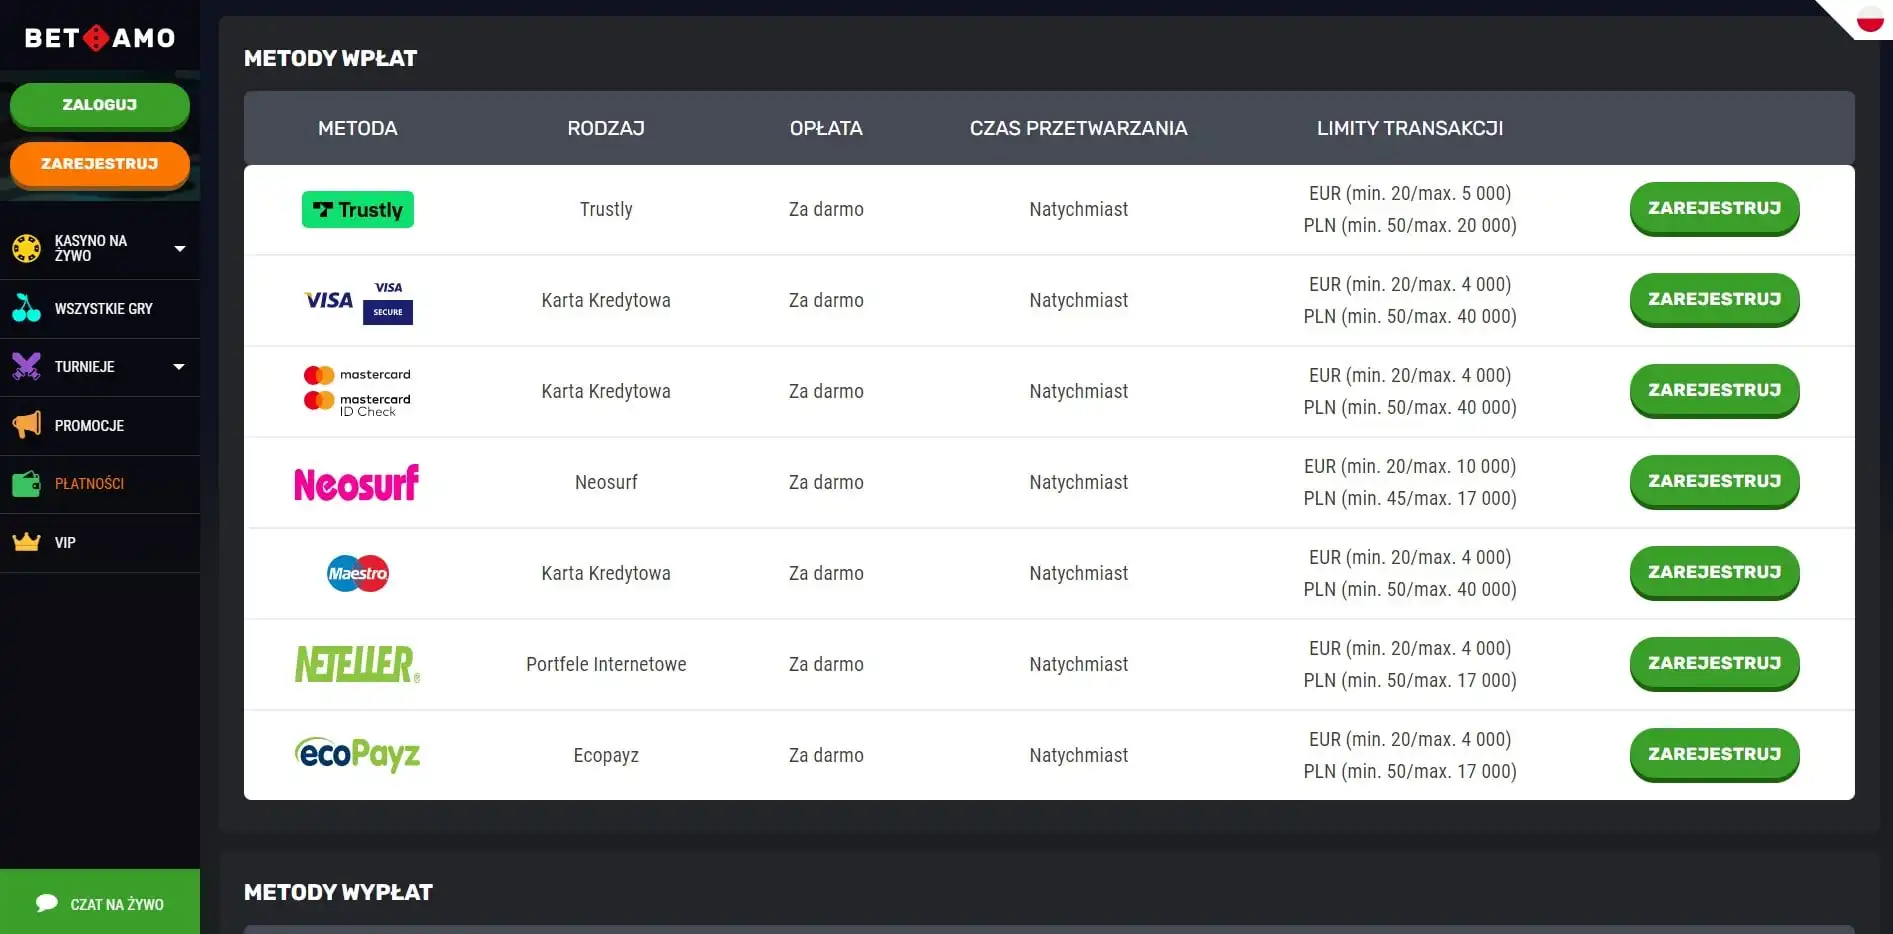Click the ecoPayz payment logo
Image resolution: width=1893 pixels, height=934 pixels.
click(x=357, y=755)
